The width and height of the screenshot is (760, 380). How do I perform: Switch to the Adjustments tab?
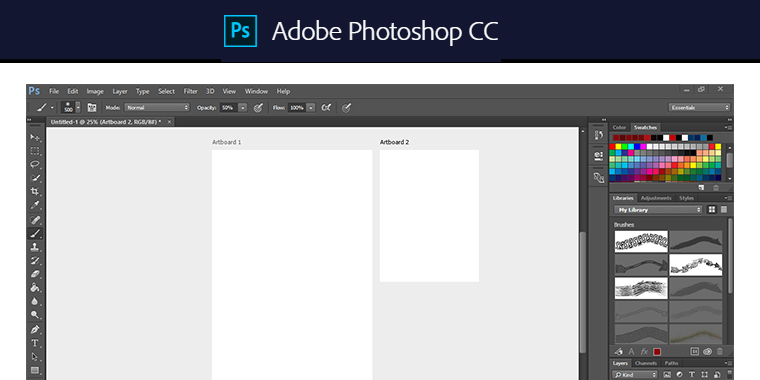coord(656,198)
